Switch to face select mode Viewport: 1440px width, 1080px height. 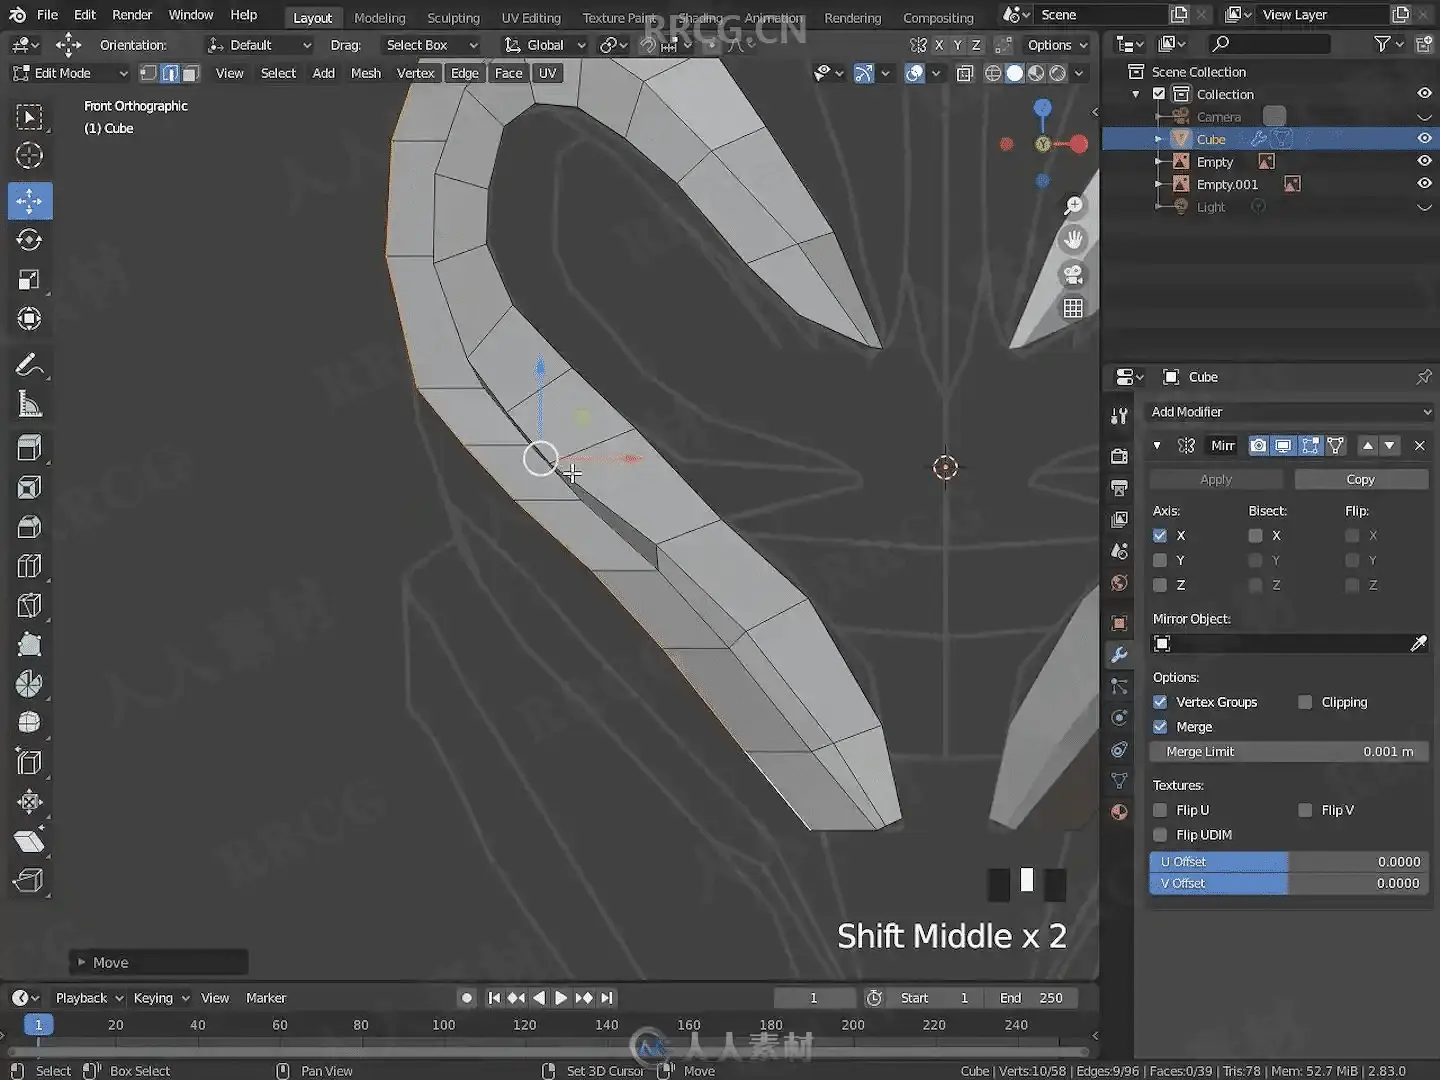pyautogui.click(x=191, y=73)
